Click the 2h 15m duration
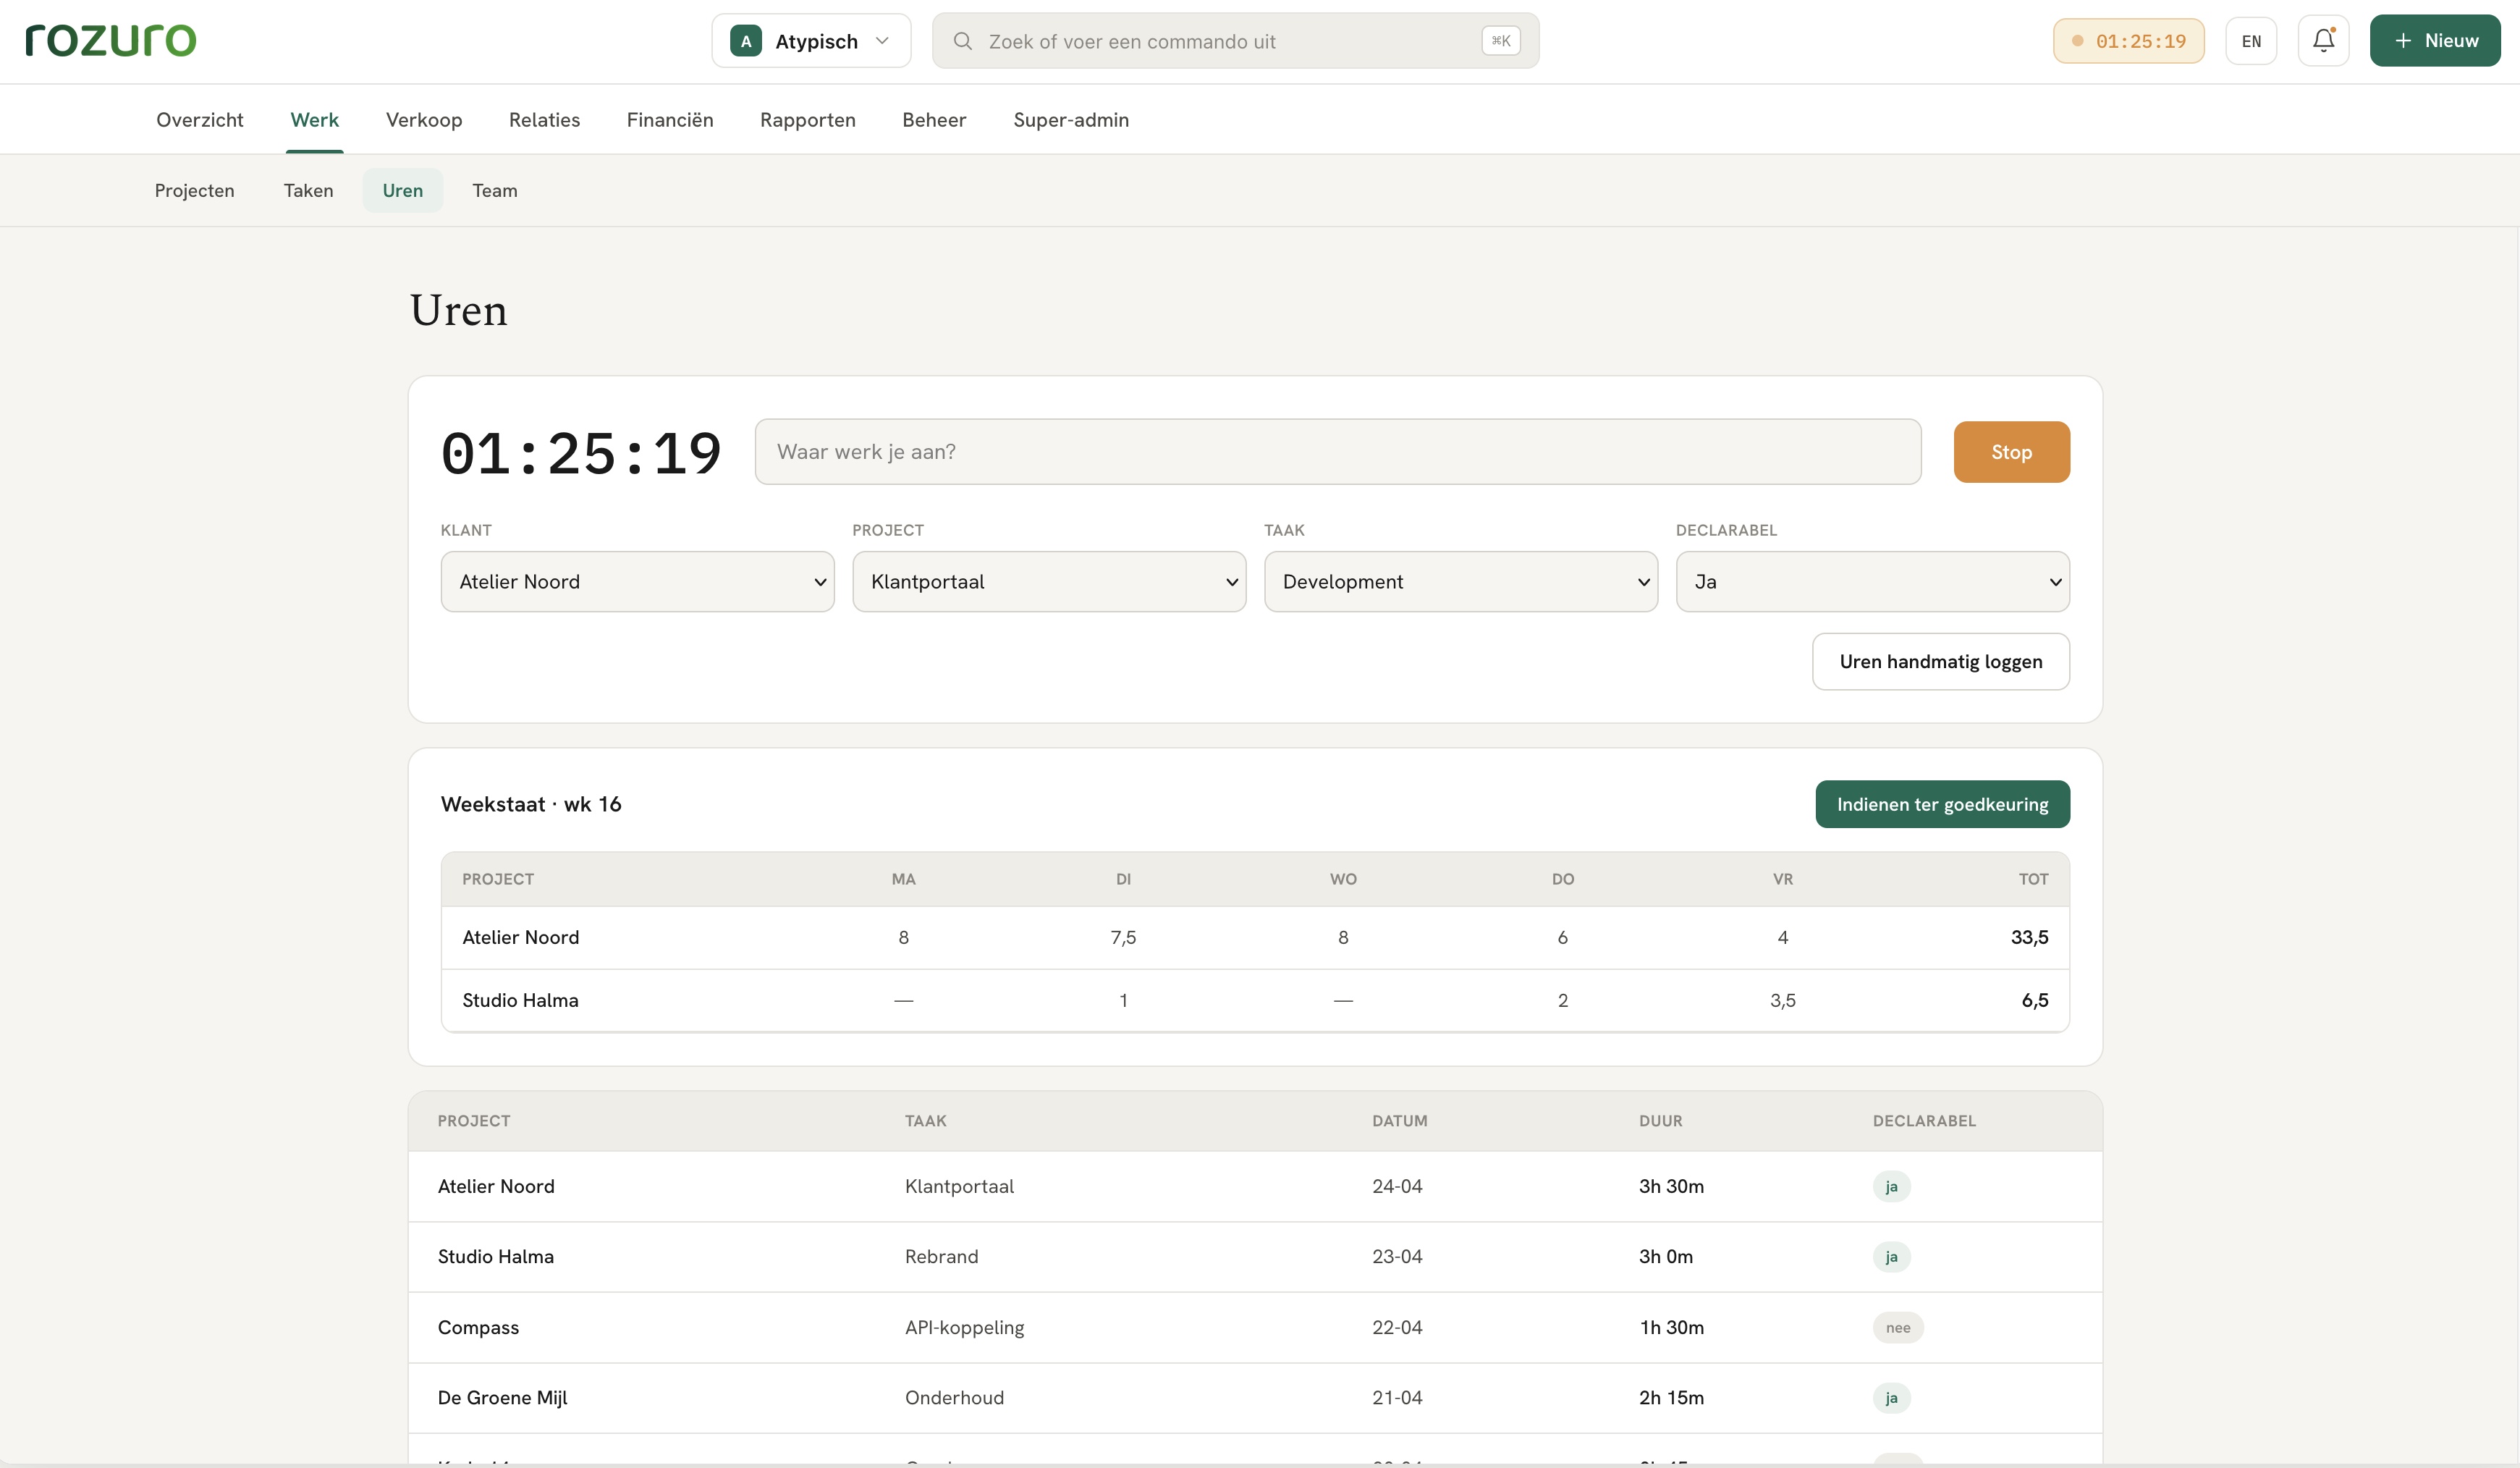The width and height of the screenshot is (2520, 1468). coord(1671,1397)
